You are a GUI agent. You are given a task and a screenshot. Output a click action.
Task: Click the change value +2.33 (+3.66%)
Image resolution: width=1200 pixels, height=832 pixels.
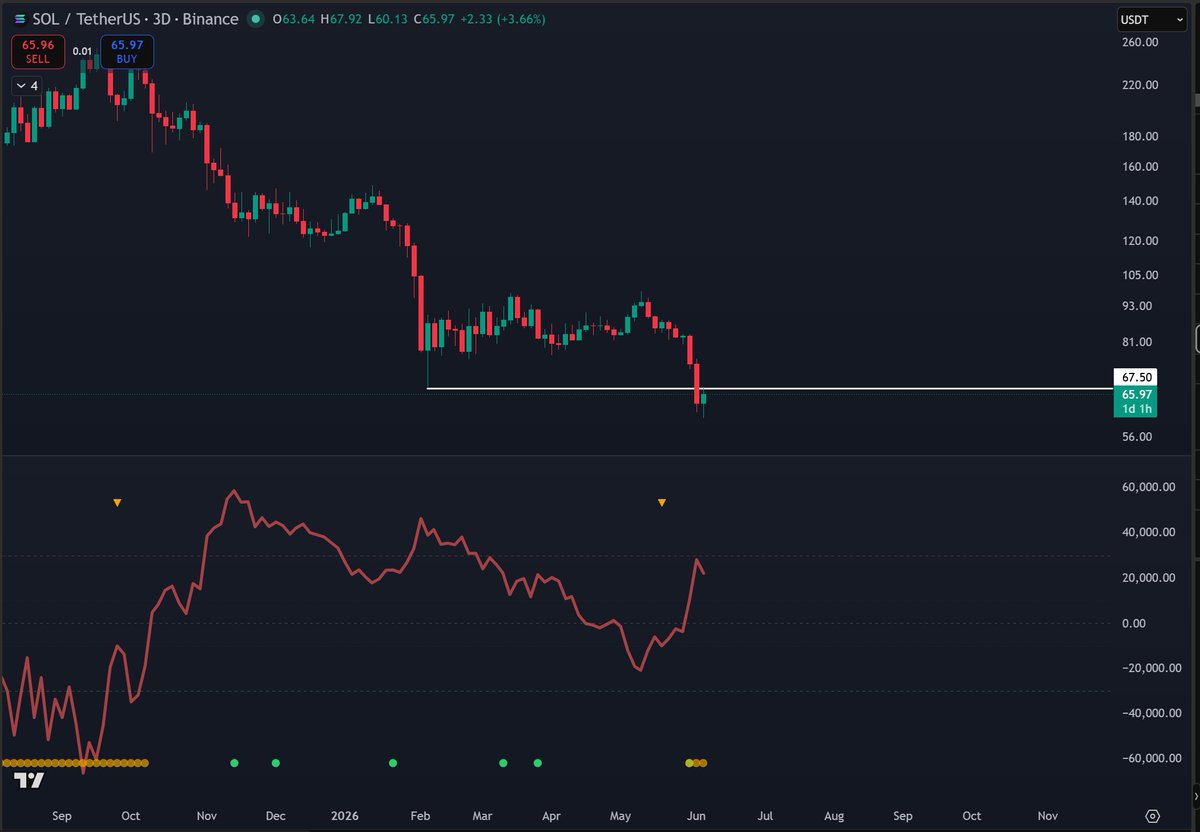pos(503,19)
